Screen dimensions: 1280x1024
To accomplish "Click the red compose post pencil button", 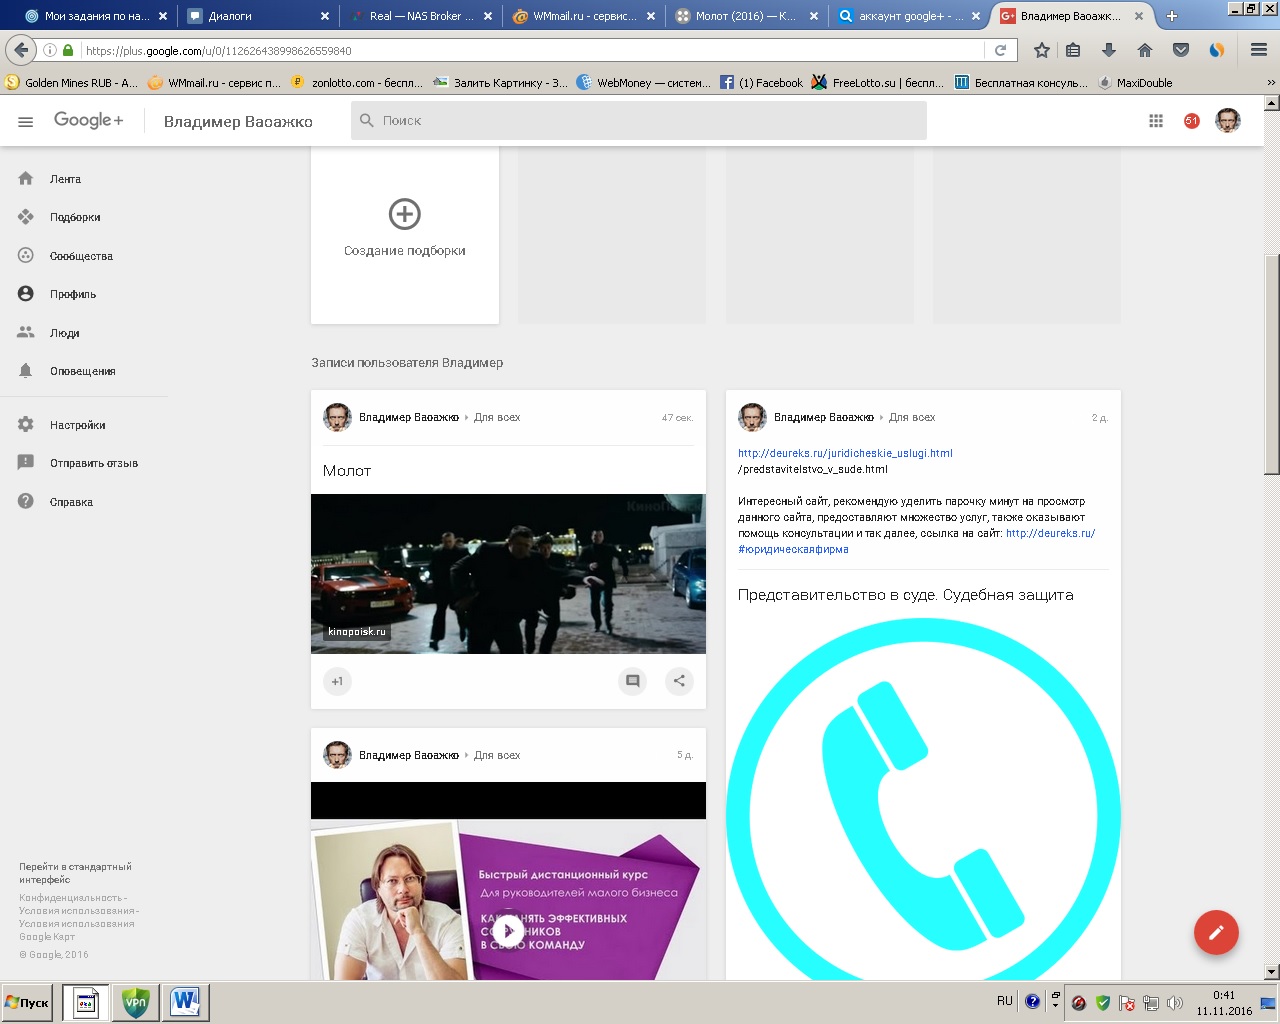I will pyautogui.click(x=1216, y=933).
